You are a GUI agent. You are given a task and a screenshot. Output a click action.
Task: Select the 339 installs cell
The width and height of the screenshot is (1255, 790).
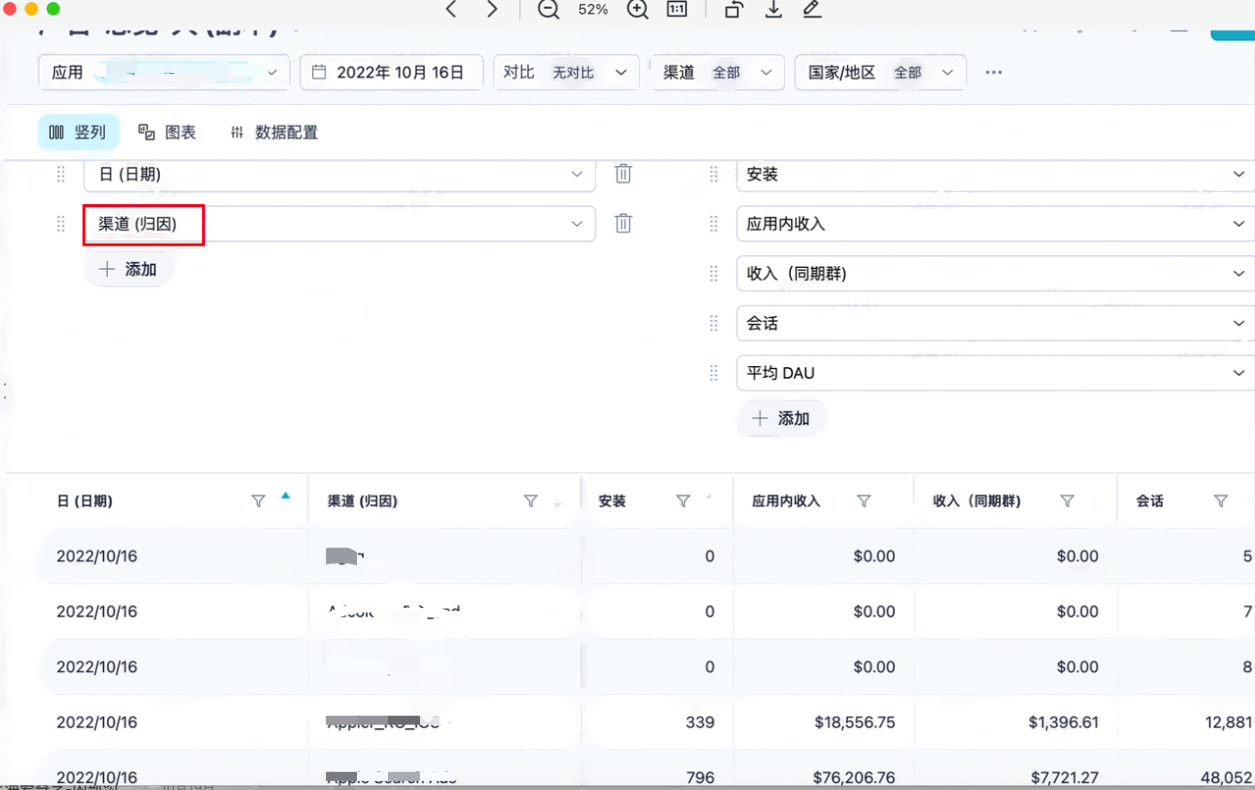click(700, 722)
